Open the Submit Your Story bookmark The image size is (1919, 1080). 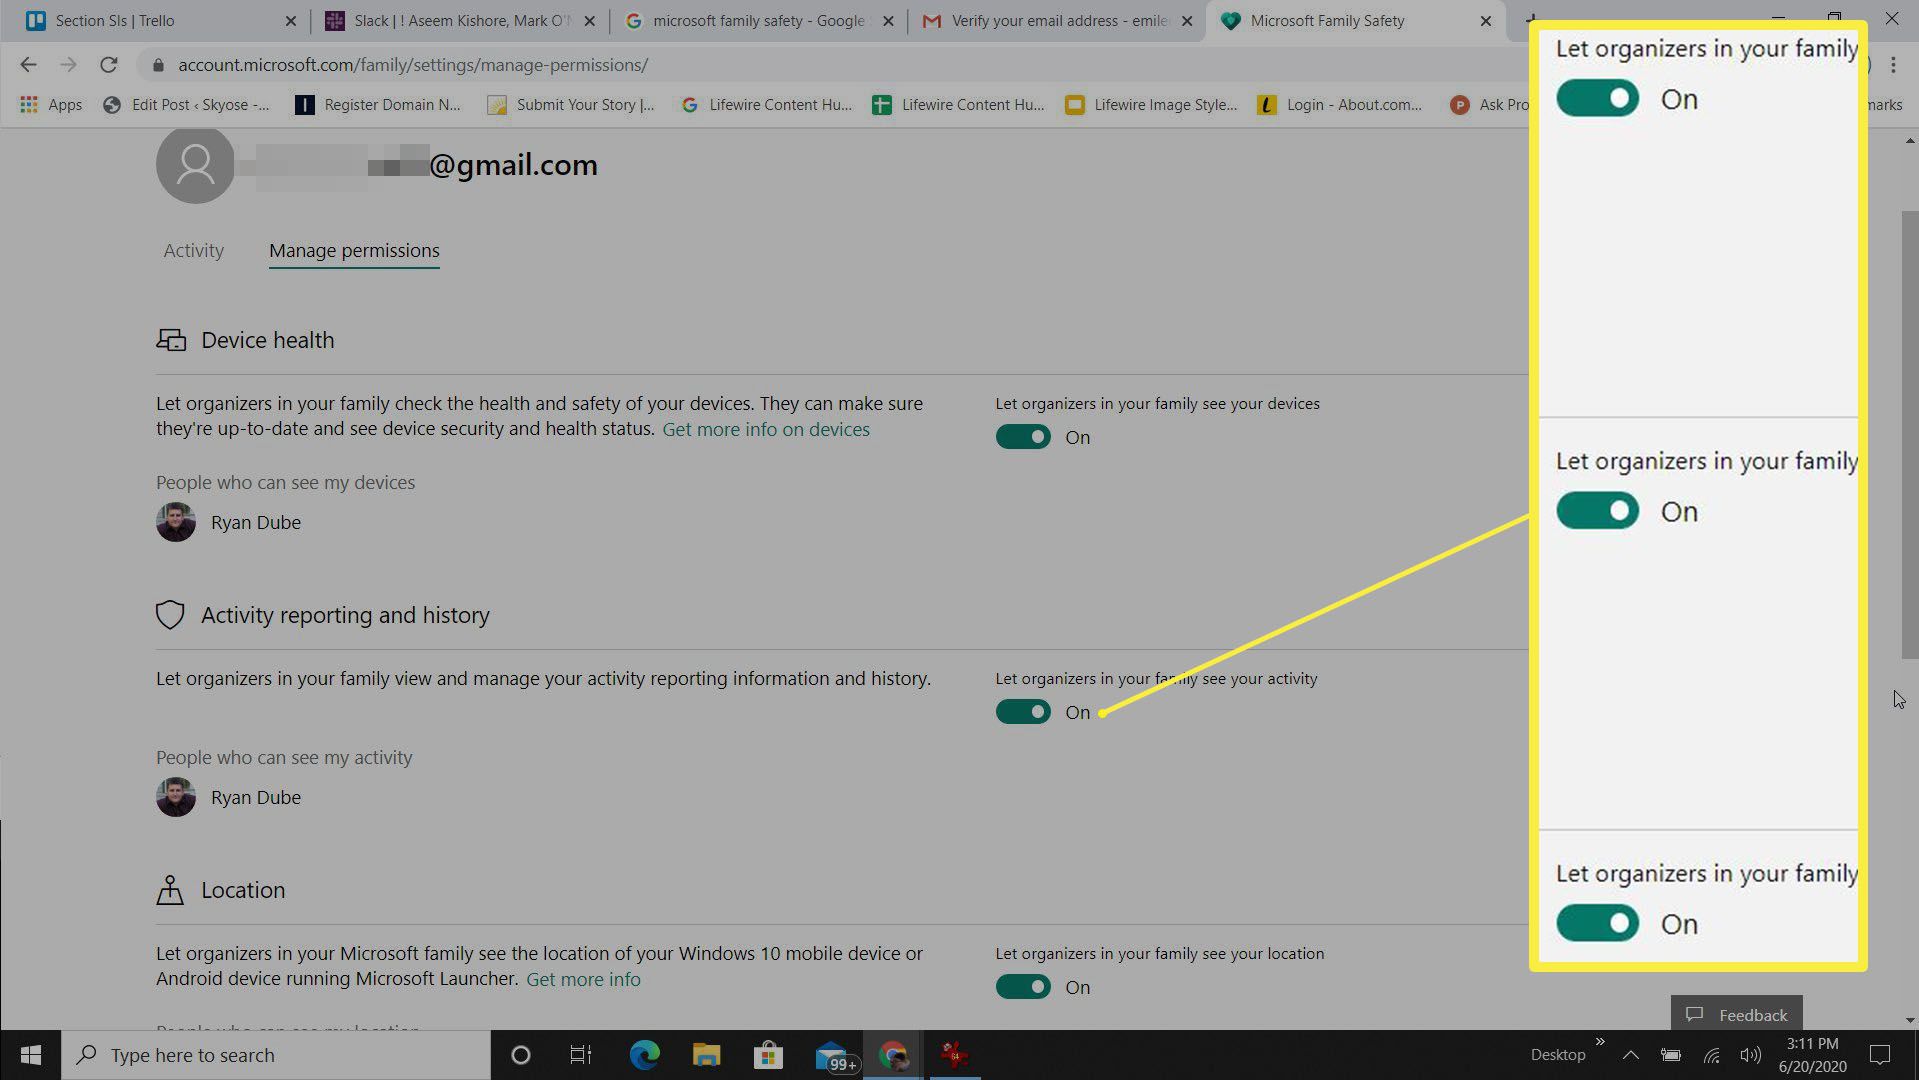coord(571,104)
